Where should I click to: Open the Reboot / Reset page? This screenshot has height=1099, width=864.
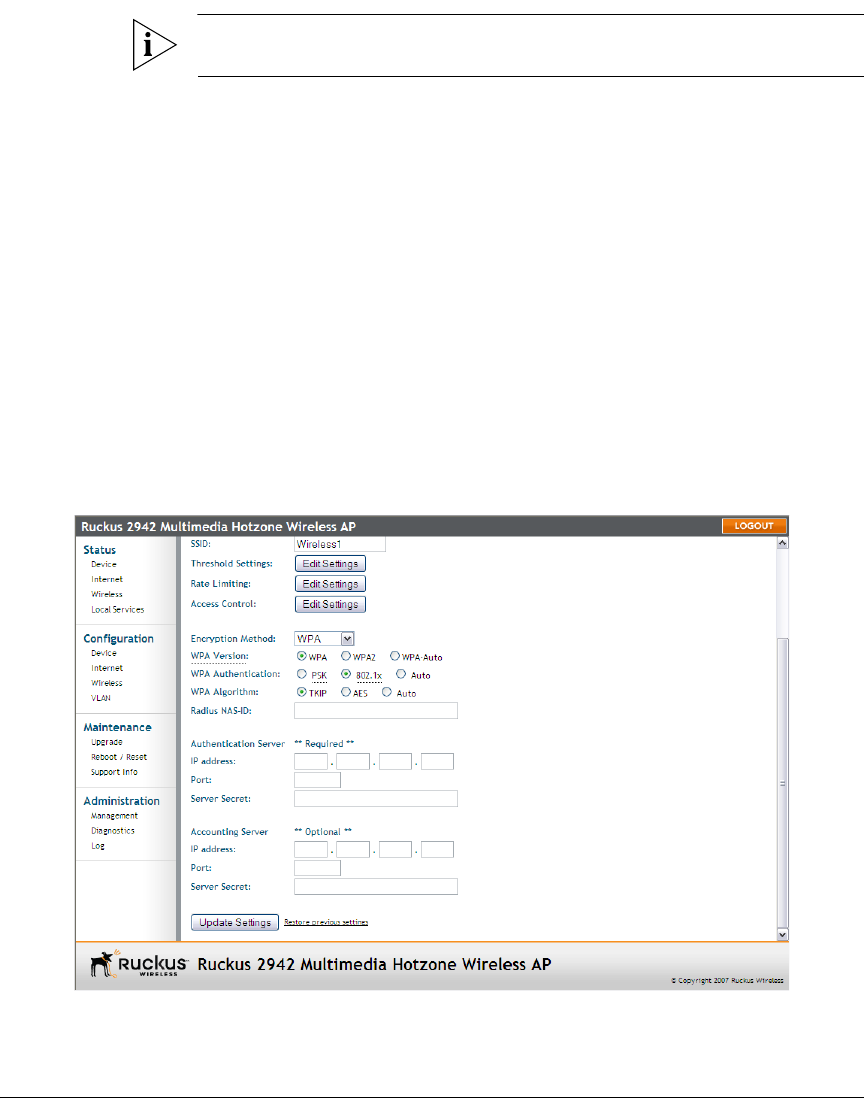point(119,757)
